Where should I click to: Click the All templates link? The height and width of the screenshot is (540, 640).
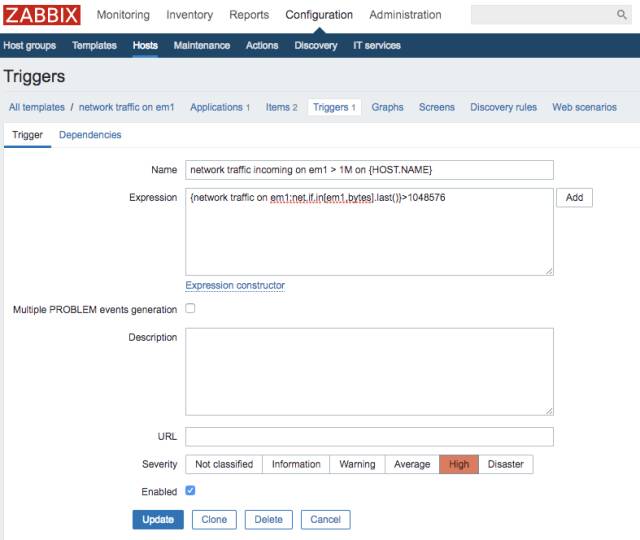[x=37, y=107]
